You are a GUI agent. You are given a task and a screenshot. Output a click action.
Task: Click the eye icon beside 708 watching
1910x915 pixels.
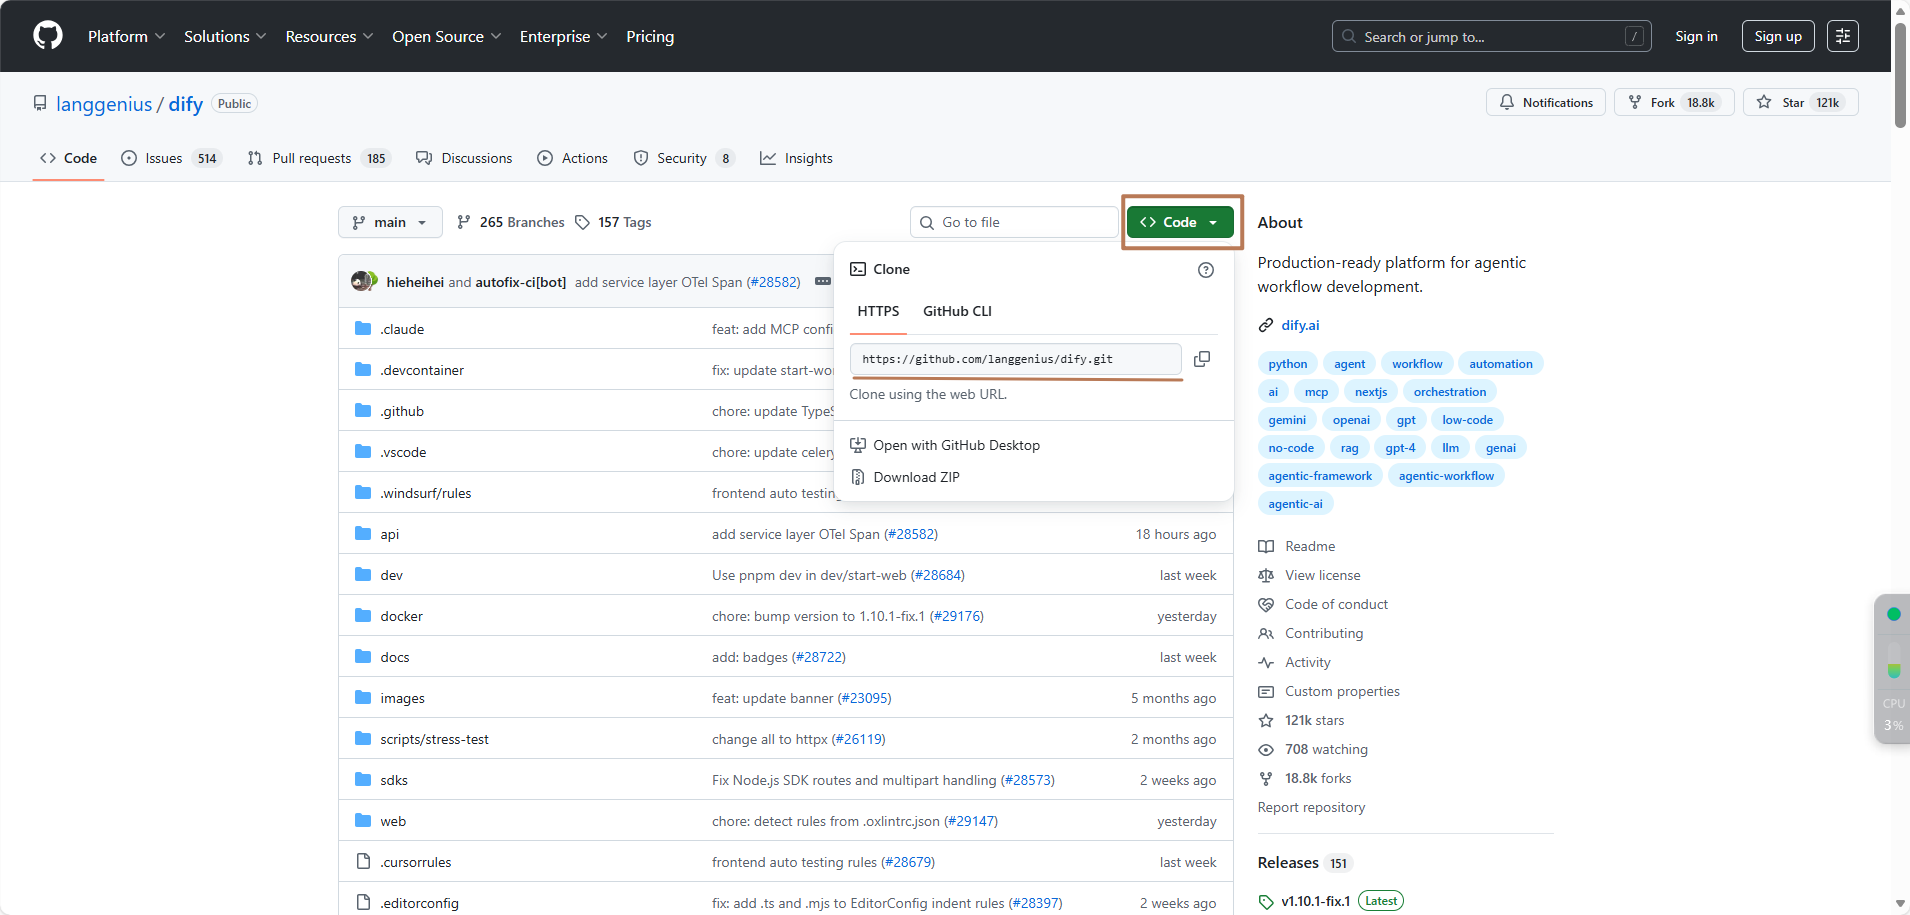click(x=1266, y=749)
